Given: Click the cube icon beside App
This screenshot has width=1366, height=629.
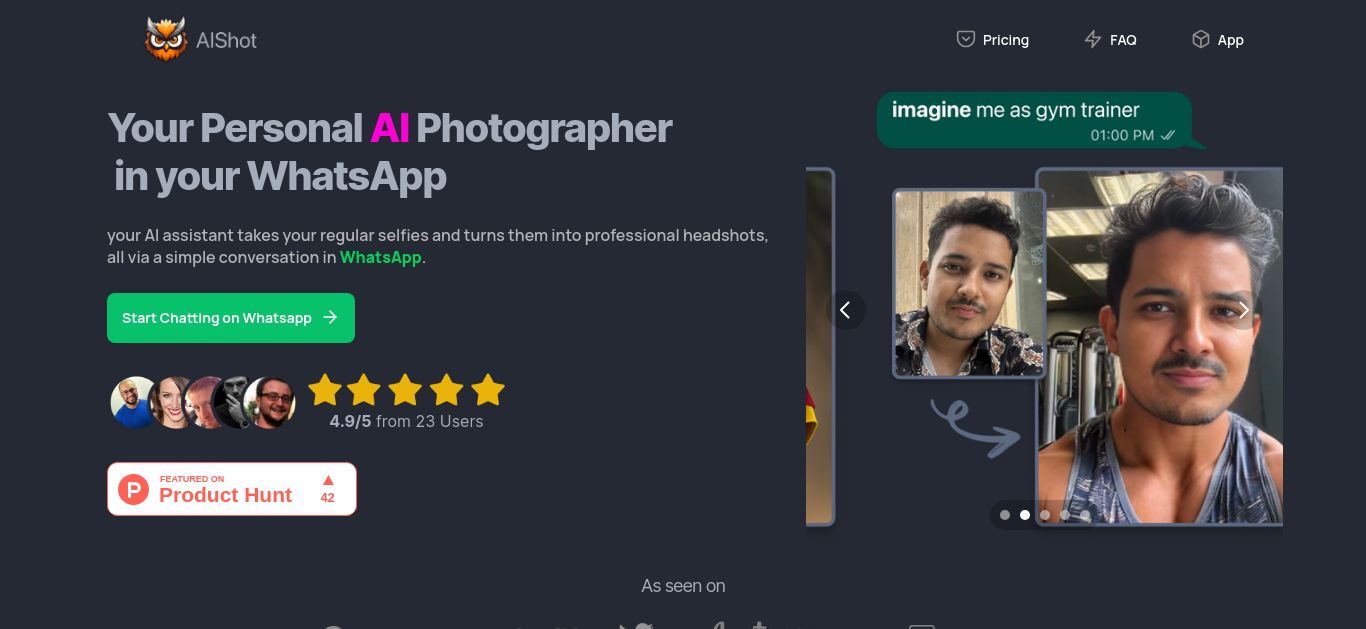Looking at the screenshot, I should 1200,39.
